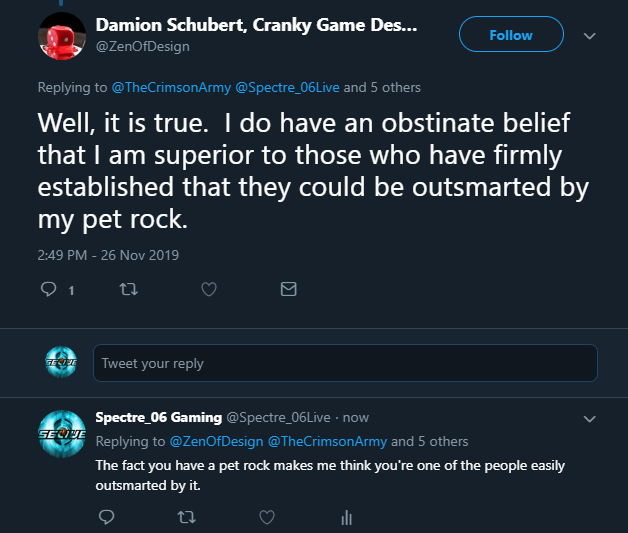
Task: View tweet activity analytics bar icon
Action: [x=346, y=517]
